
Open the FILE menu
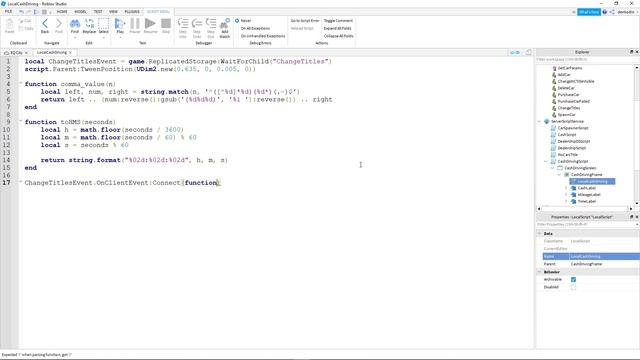click(8, 12)
